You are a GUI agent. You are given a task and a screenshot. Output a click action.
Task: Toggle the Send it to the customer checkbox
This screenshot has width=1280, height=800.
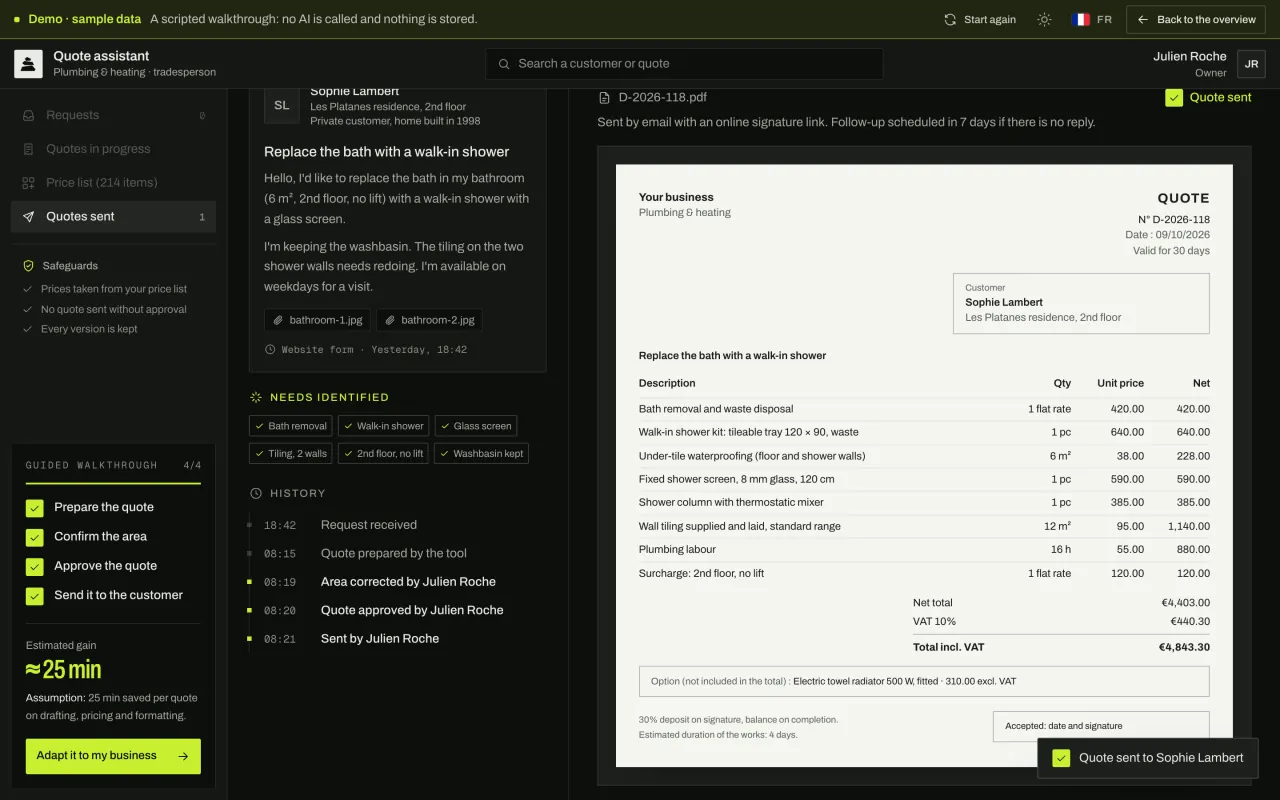(35, 596)
